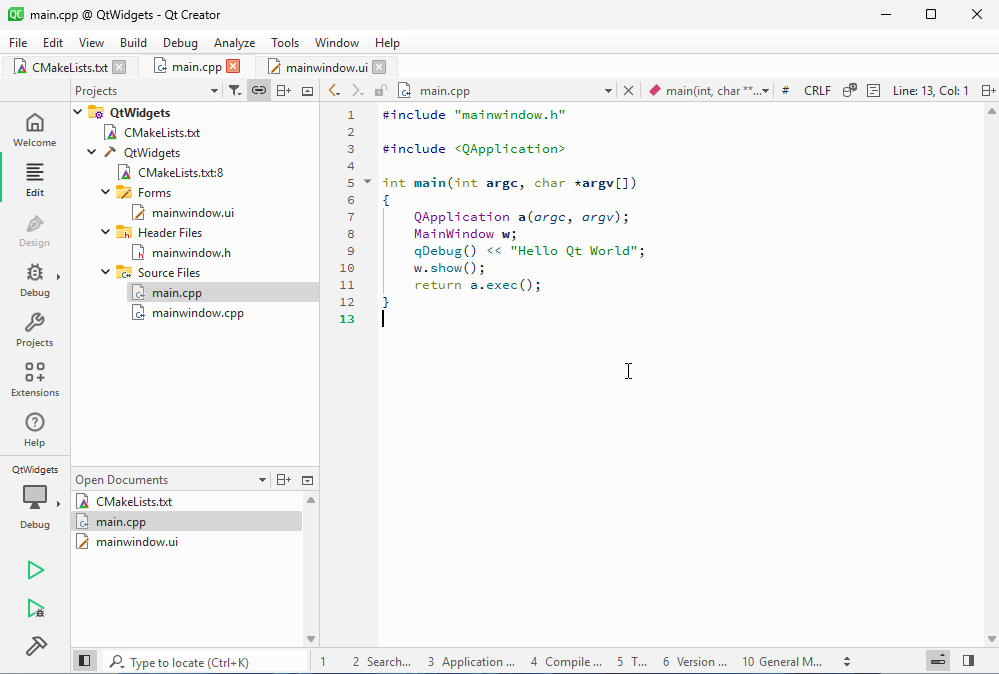Toggle the read-only lock icon in editor toolbar

click(380, 90)
